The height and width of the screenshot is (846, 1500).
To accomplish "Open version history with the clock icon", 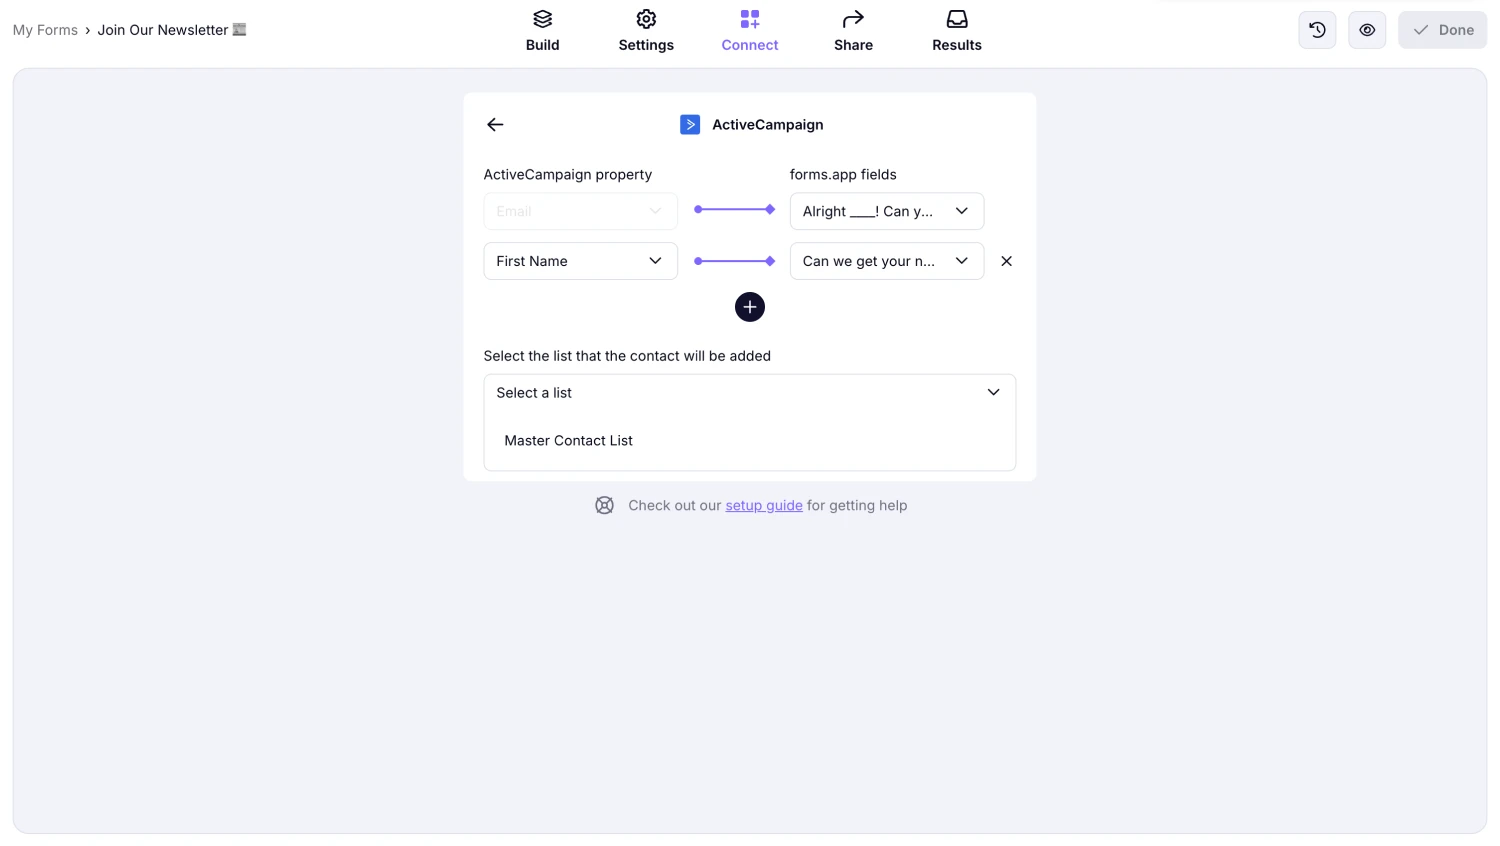I will click(1316, 30).
